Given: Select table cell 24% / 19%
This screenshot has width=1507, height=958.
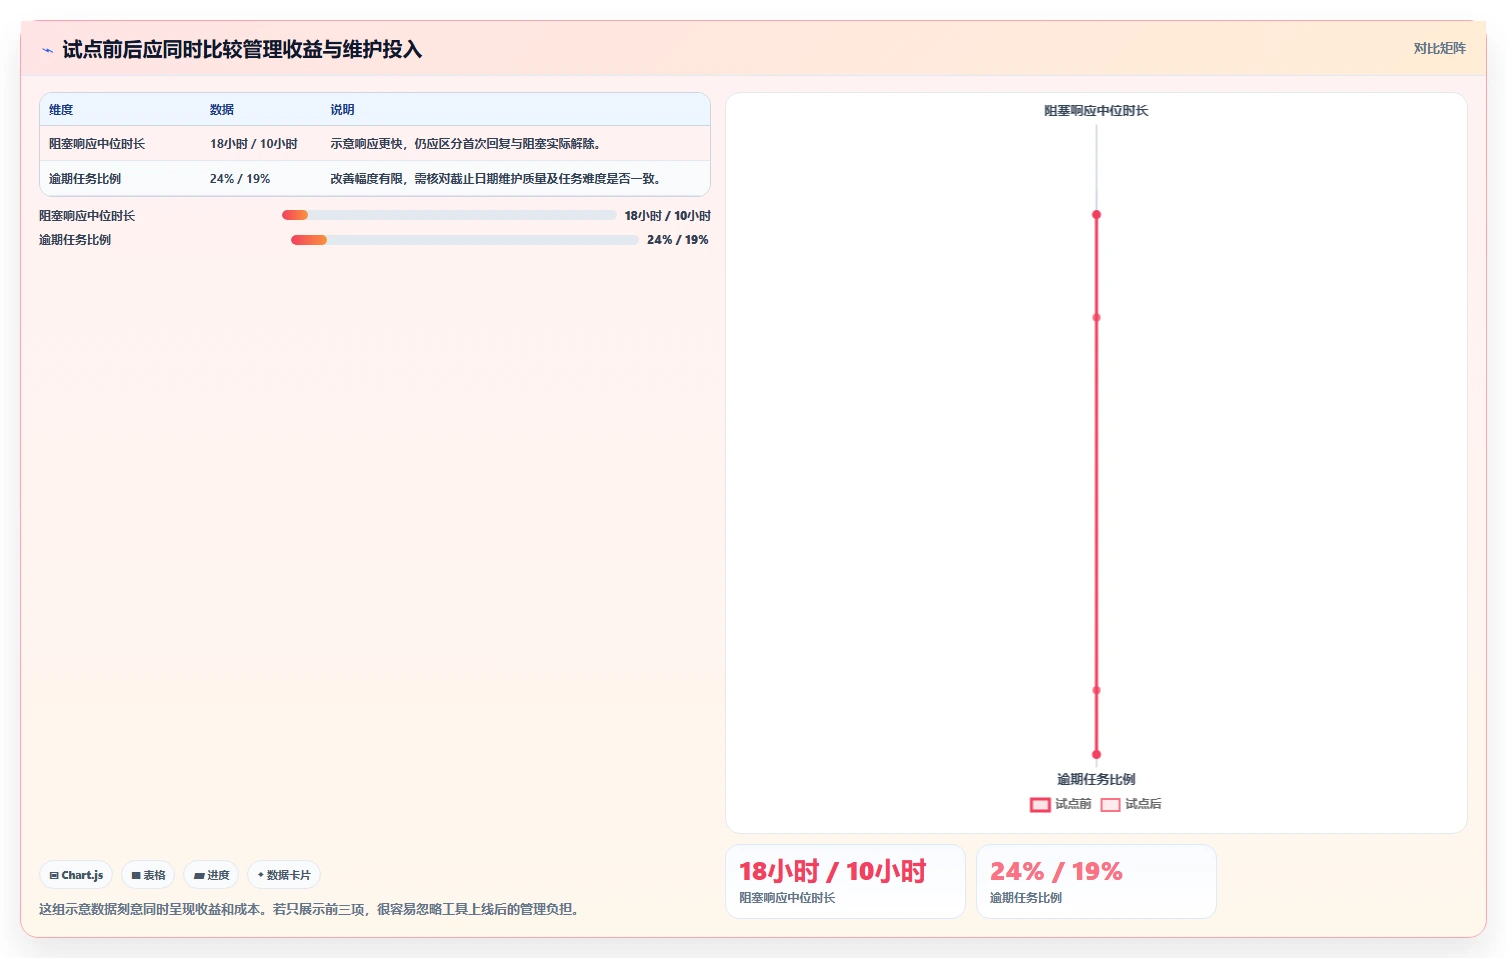Looking at the screenshot, I should pos(240,179).
